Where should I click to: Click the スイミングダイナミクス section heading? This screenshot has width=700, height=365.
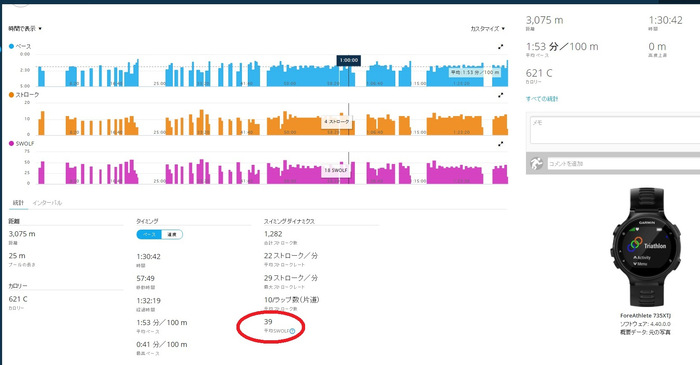tap(289, 221)
